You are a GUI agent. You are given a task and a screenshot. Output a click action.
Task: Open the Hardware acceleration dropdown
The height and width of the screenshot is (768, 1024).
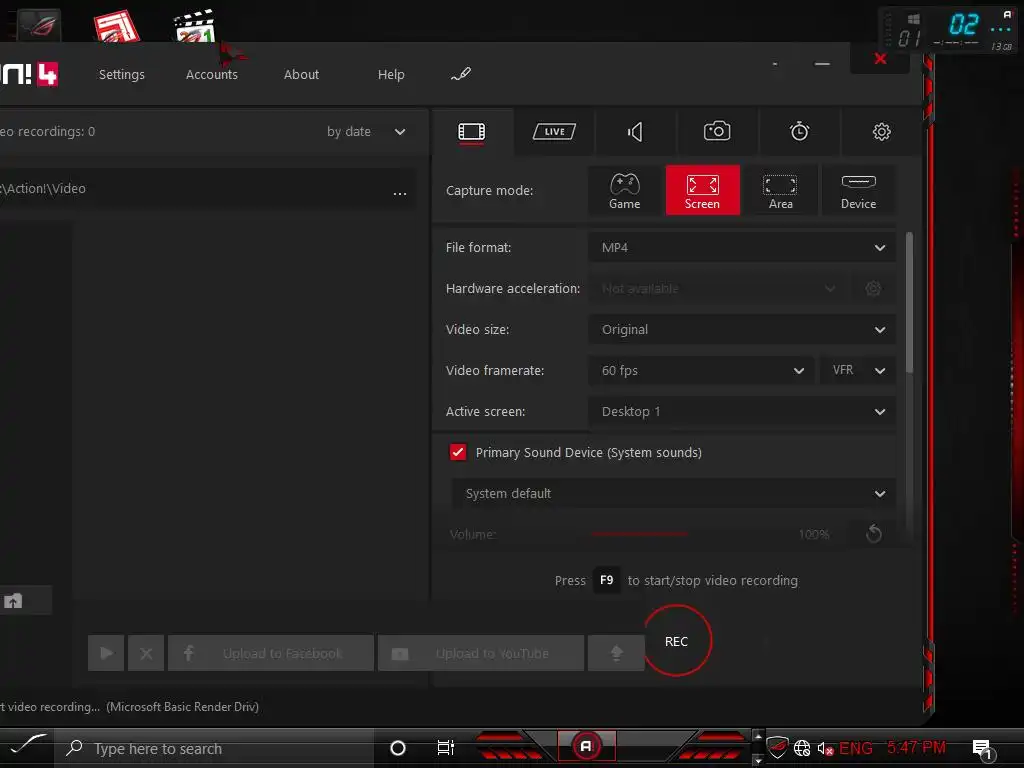coord(717,289)
